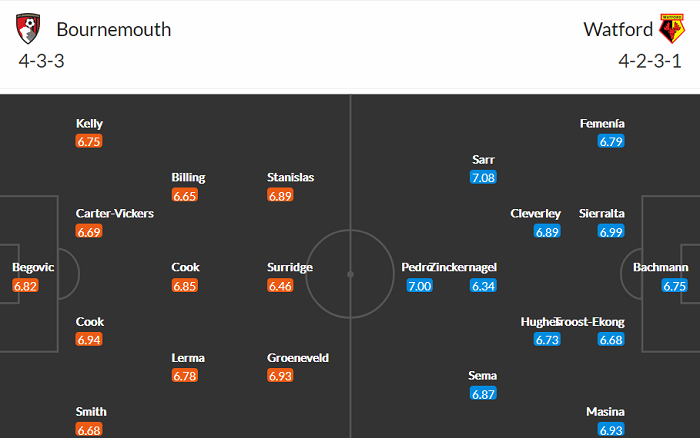Click Sarr's 7.08 rating badge
This screenshot has width=700, height=438.
pyautogui.click(x=483, y=177)
